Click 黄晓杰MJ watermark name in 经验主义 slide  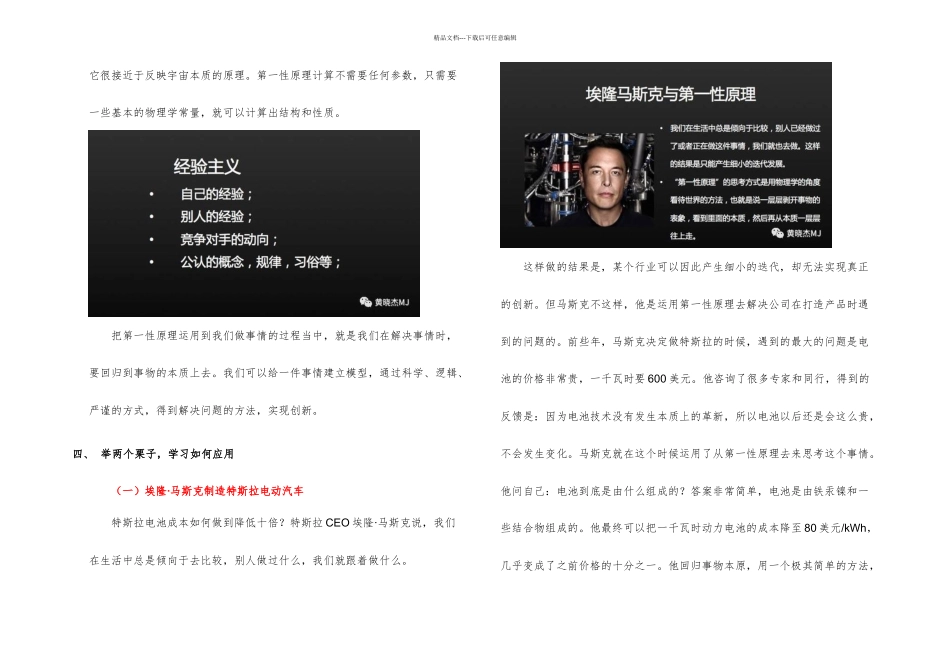pos(392,302)
